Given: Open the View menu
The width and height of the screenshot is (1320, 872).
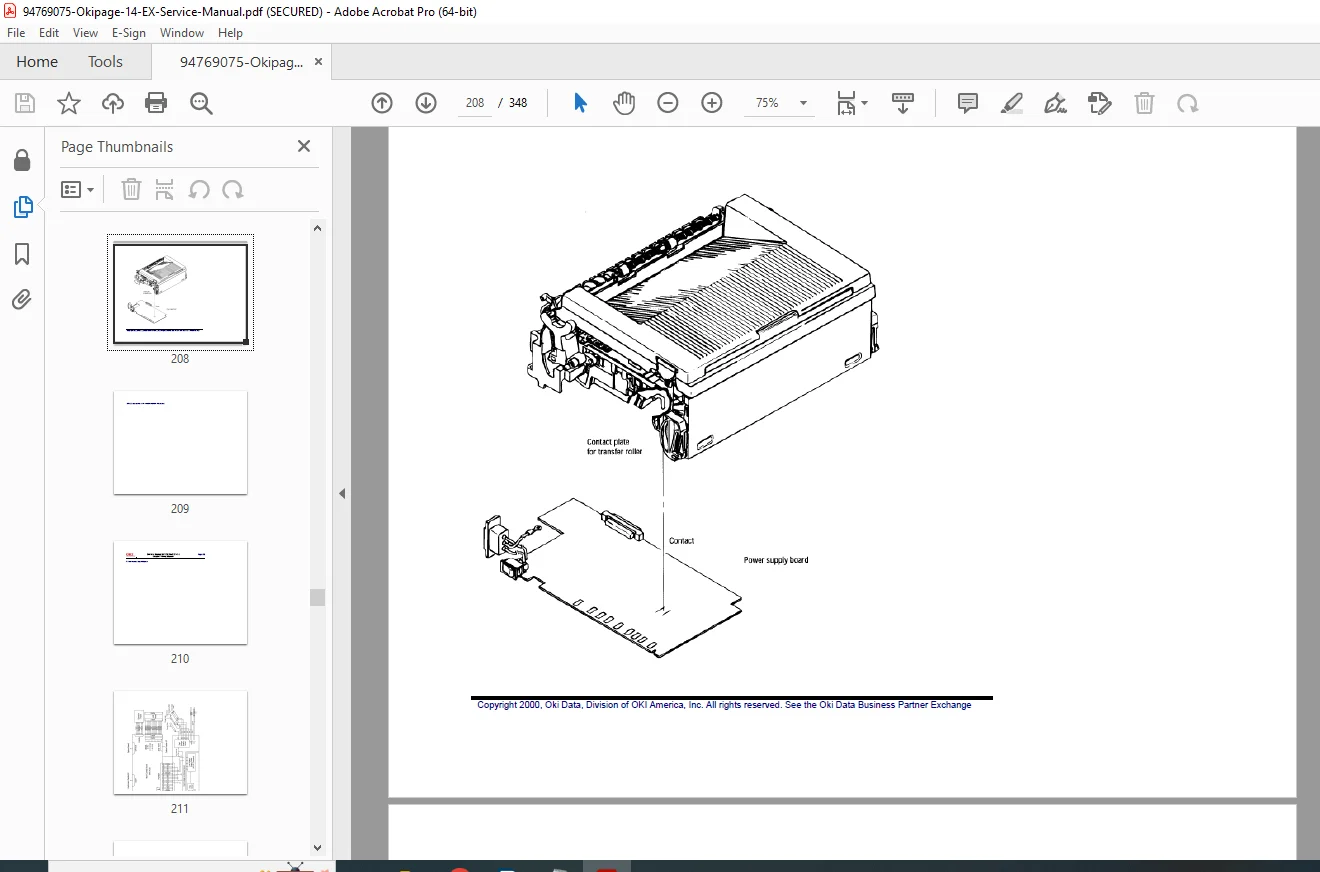Looking at the screenshot, I should [x=86, y=33].
